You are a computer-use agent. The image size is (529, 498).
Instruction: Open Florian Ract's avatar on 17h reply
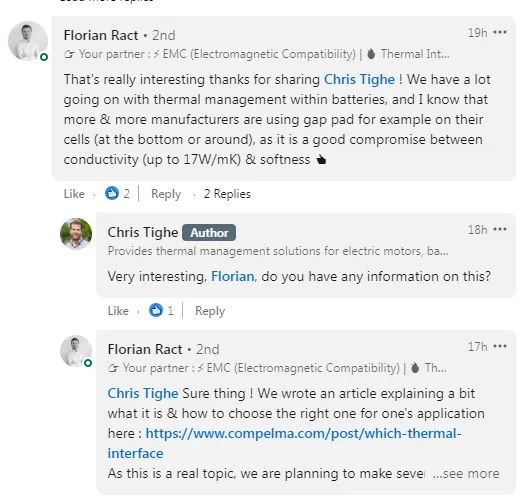[76, 351]
